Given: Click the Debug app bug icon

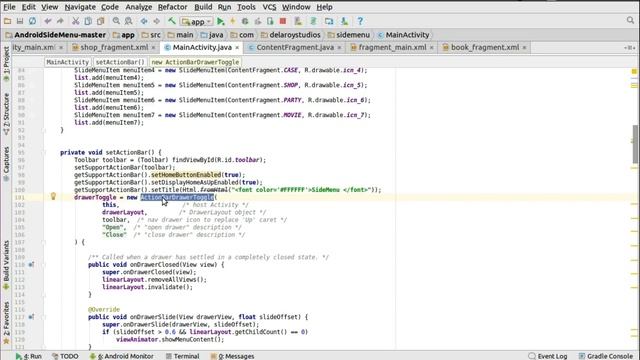Looking at the screenshot, I should click(x=245, y=21).
